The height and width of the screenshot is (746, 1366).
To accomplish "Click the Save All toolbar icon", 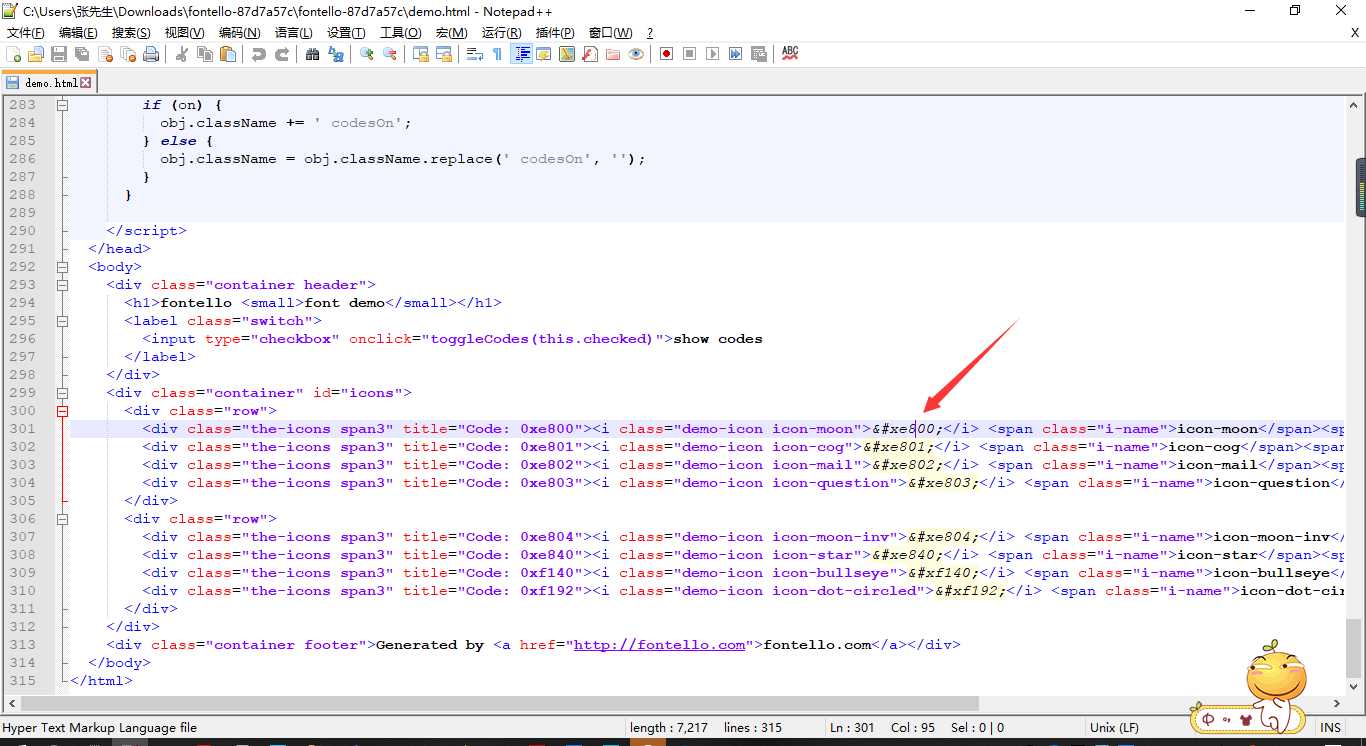I will 82,54.
